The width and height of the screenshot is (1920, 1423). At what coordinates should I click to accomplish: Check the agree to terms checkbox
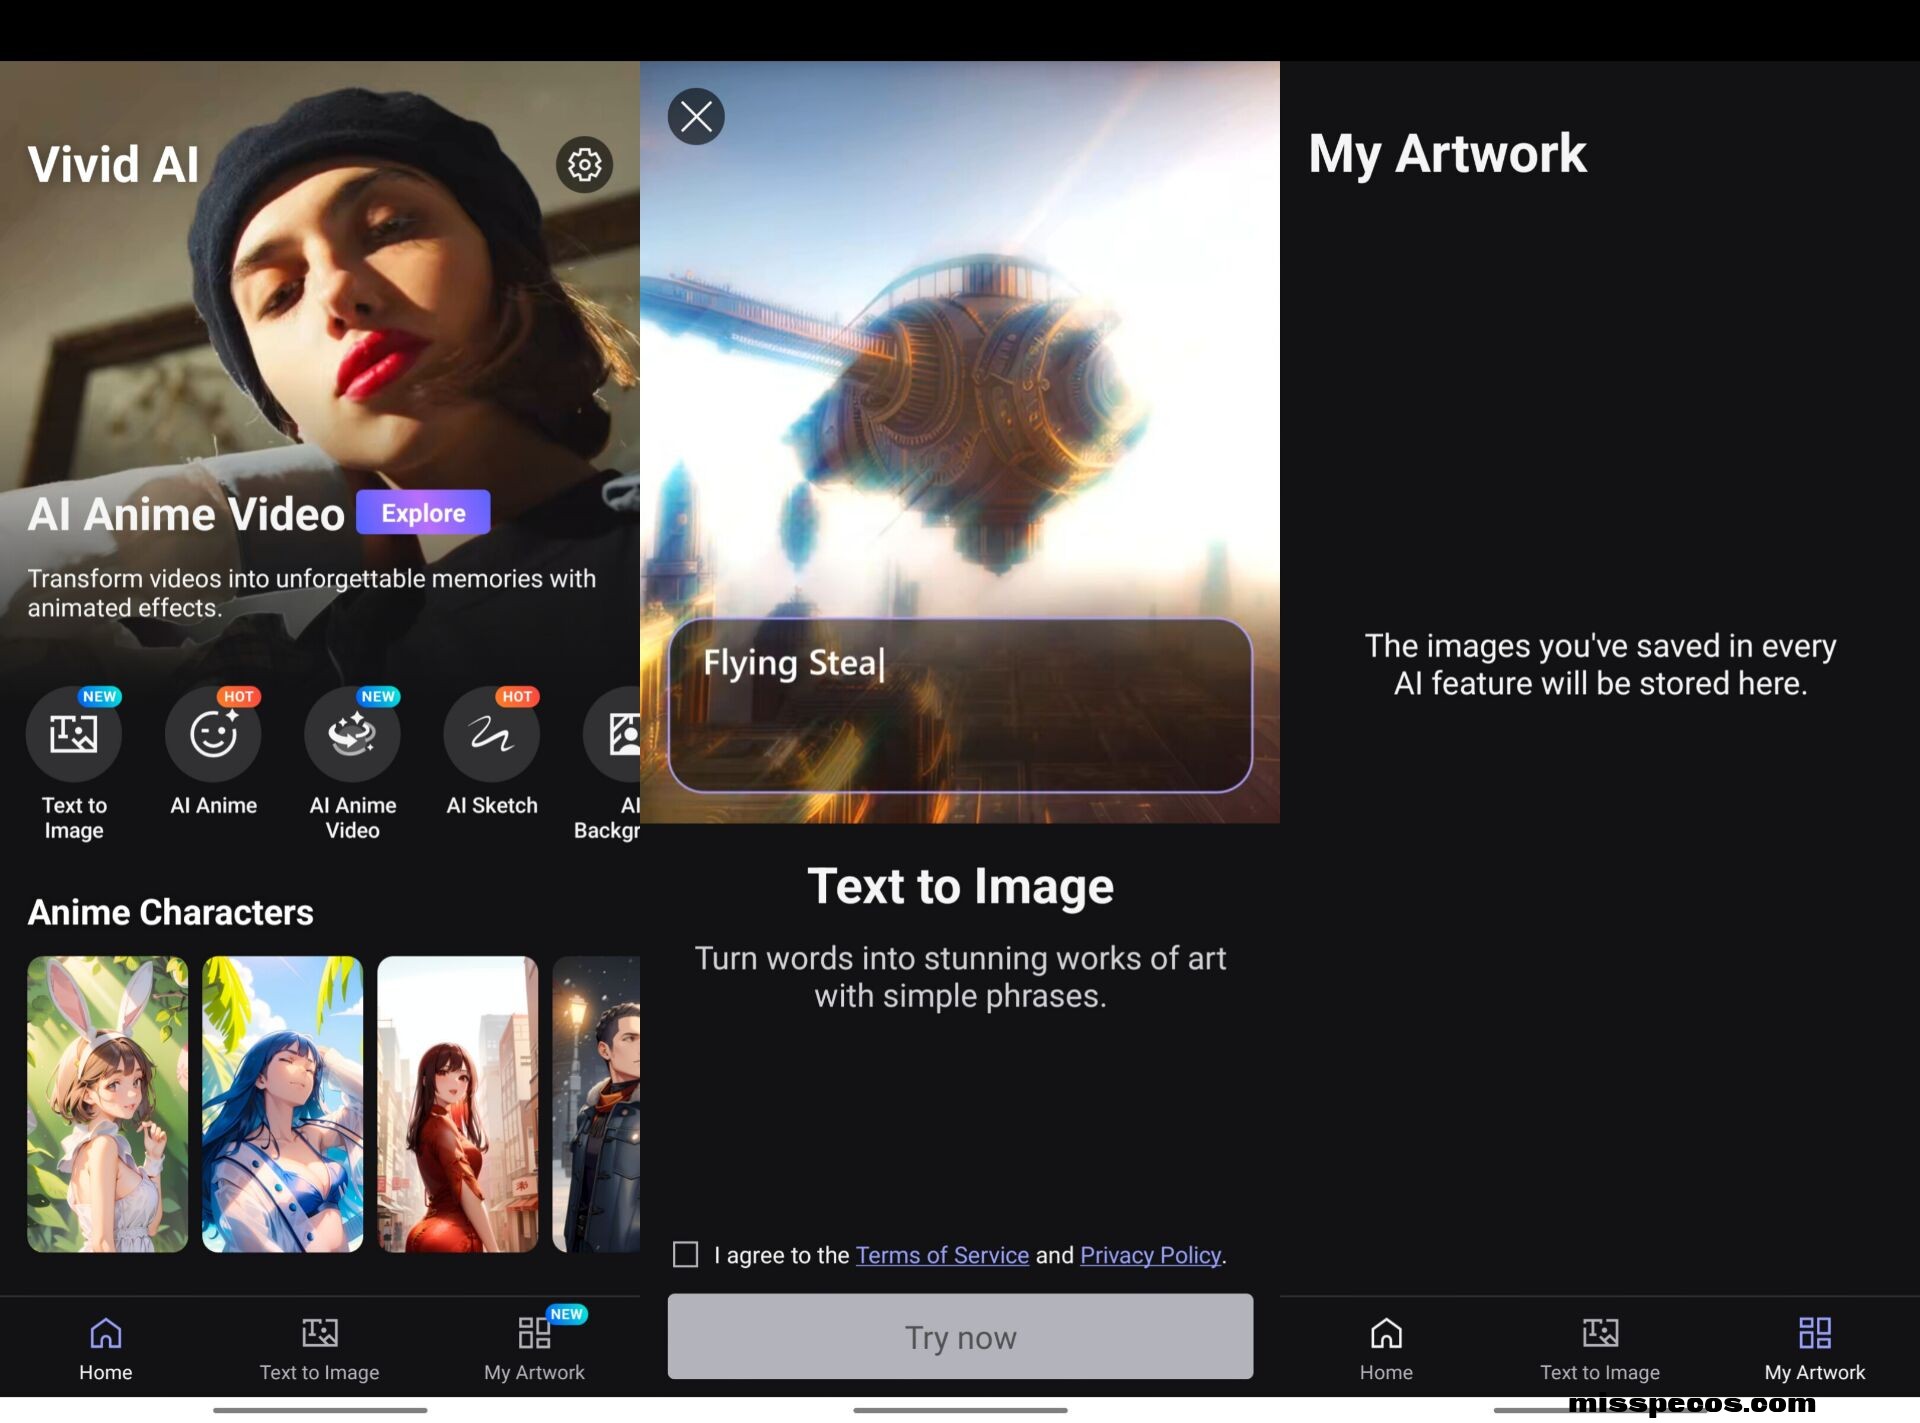(686, 1254)
